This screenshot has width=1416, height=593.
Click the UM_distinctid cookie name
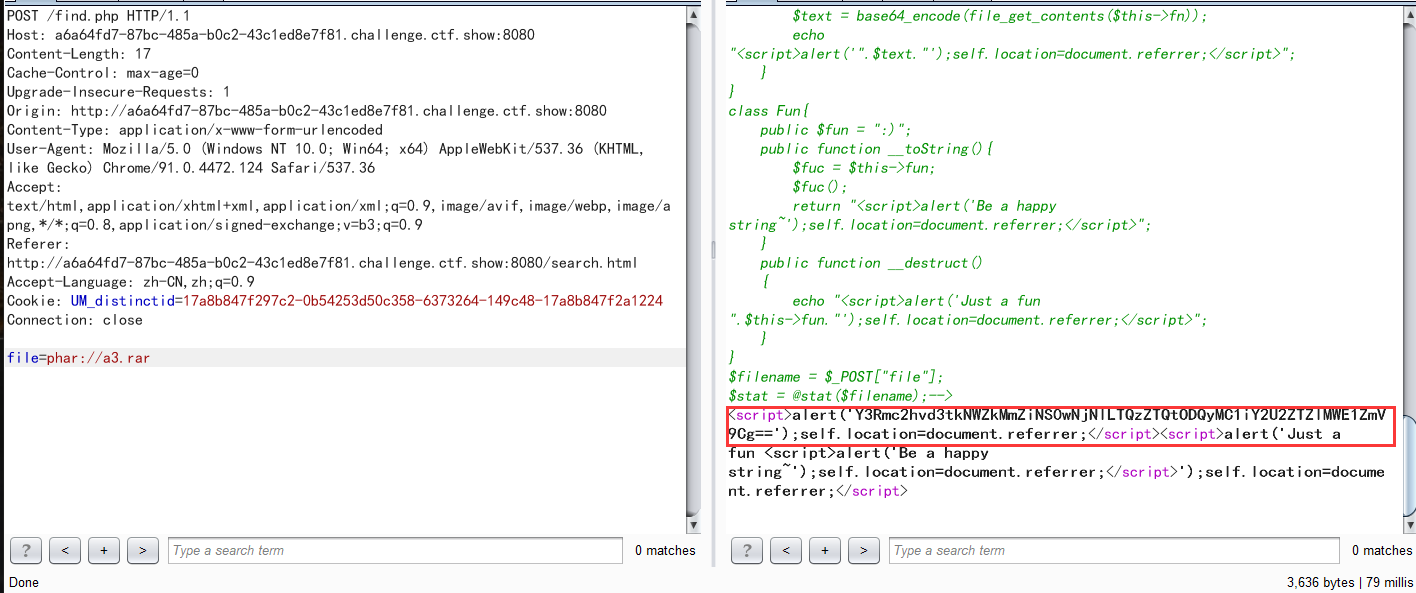click(x=122, y=301)
